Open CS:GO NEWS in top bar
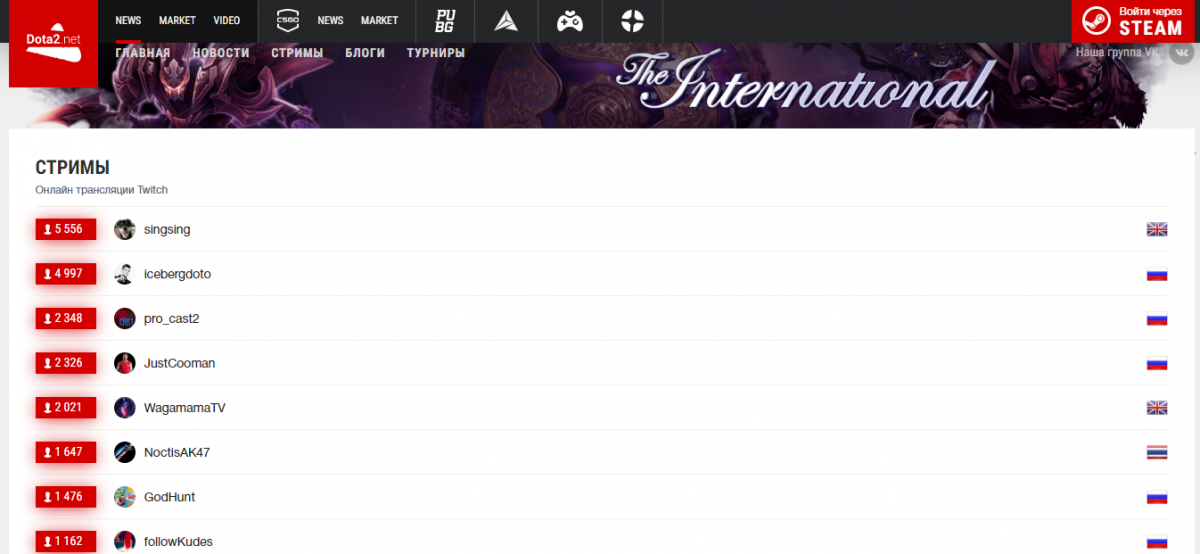Image resolution: width=1200 pixels, height=554 pixels. click(330, 20)
